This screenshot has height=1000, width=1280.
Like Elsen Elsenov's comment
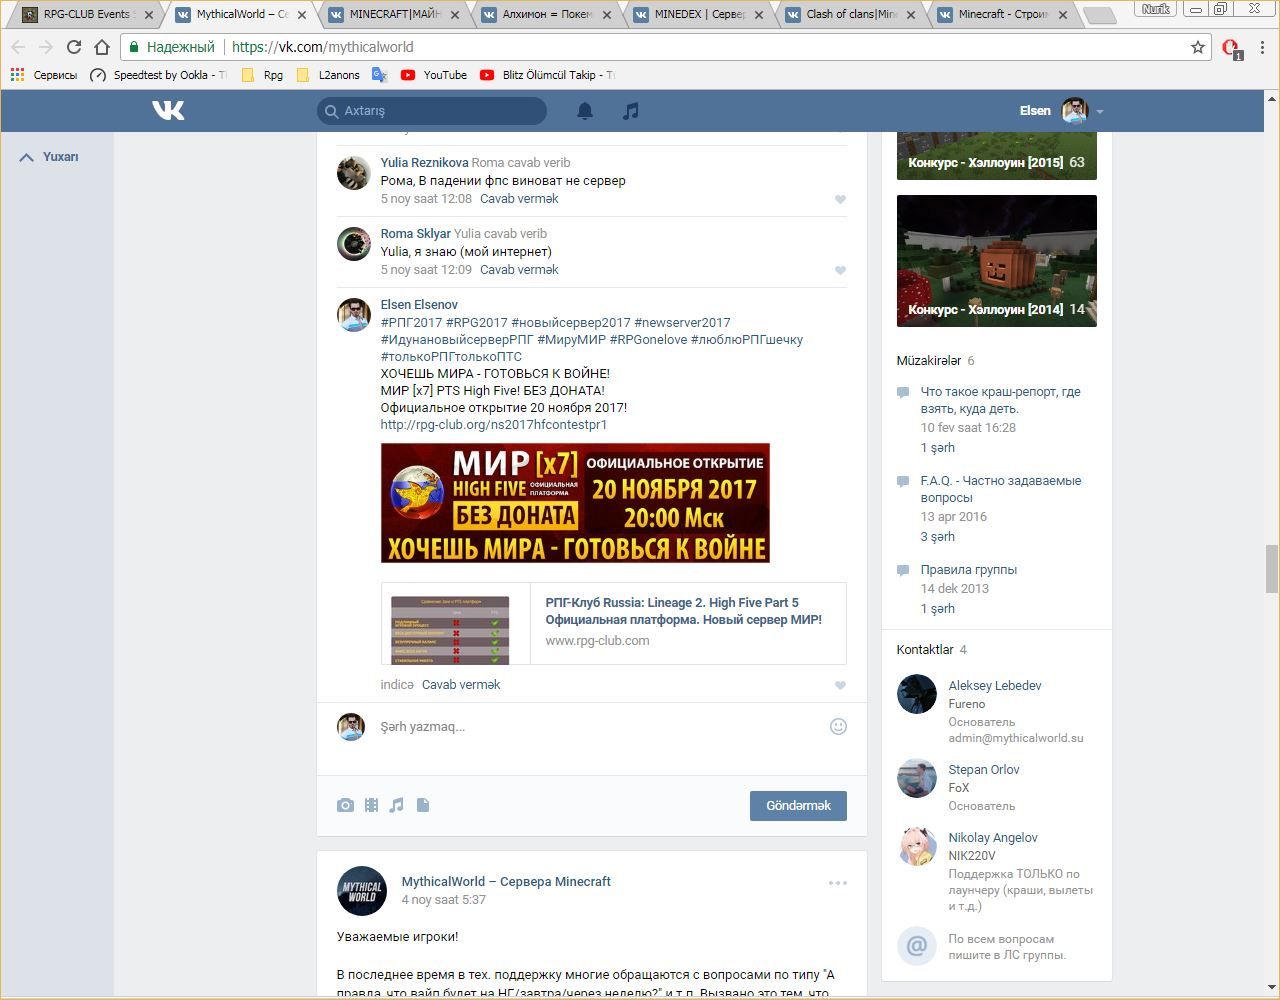coord(840,685)
